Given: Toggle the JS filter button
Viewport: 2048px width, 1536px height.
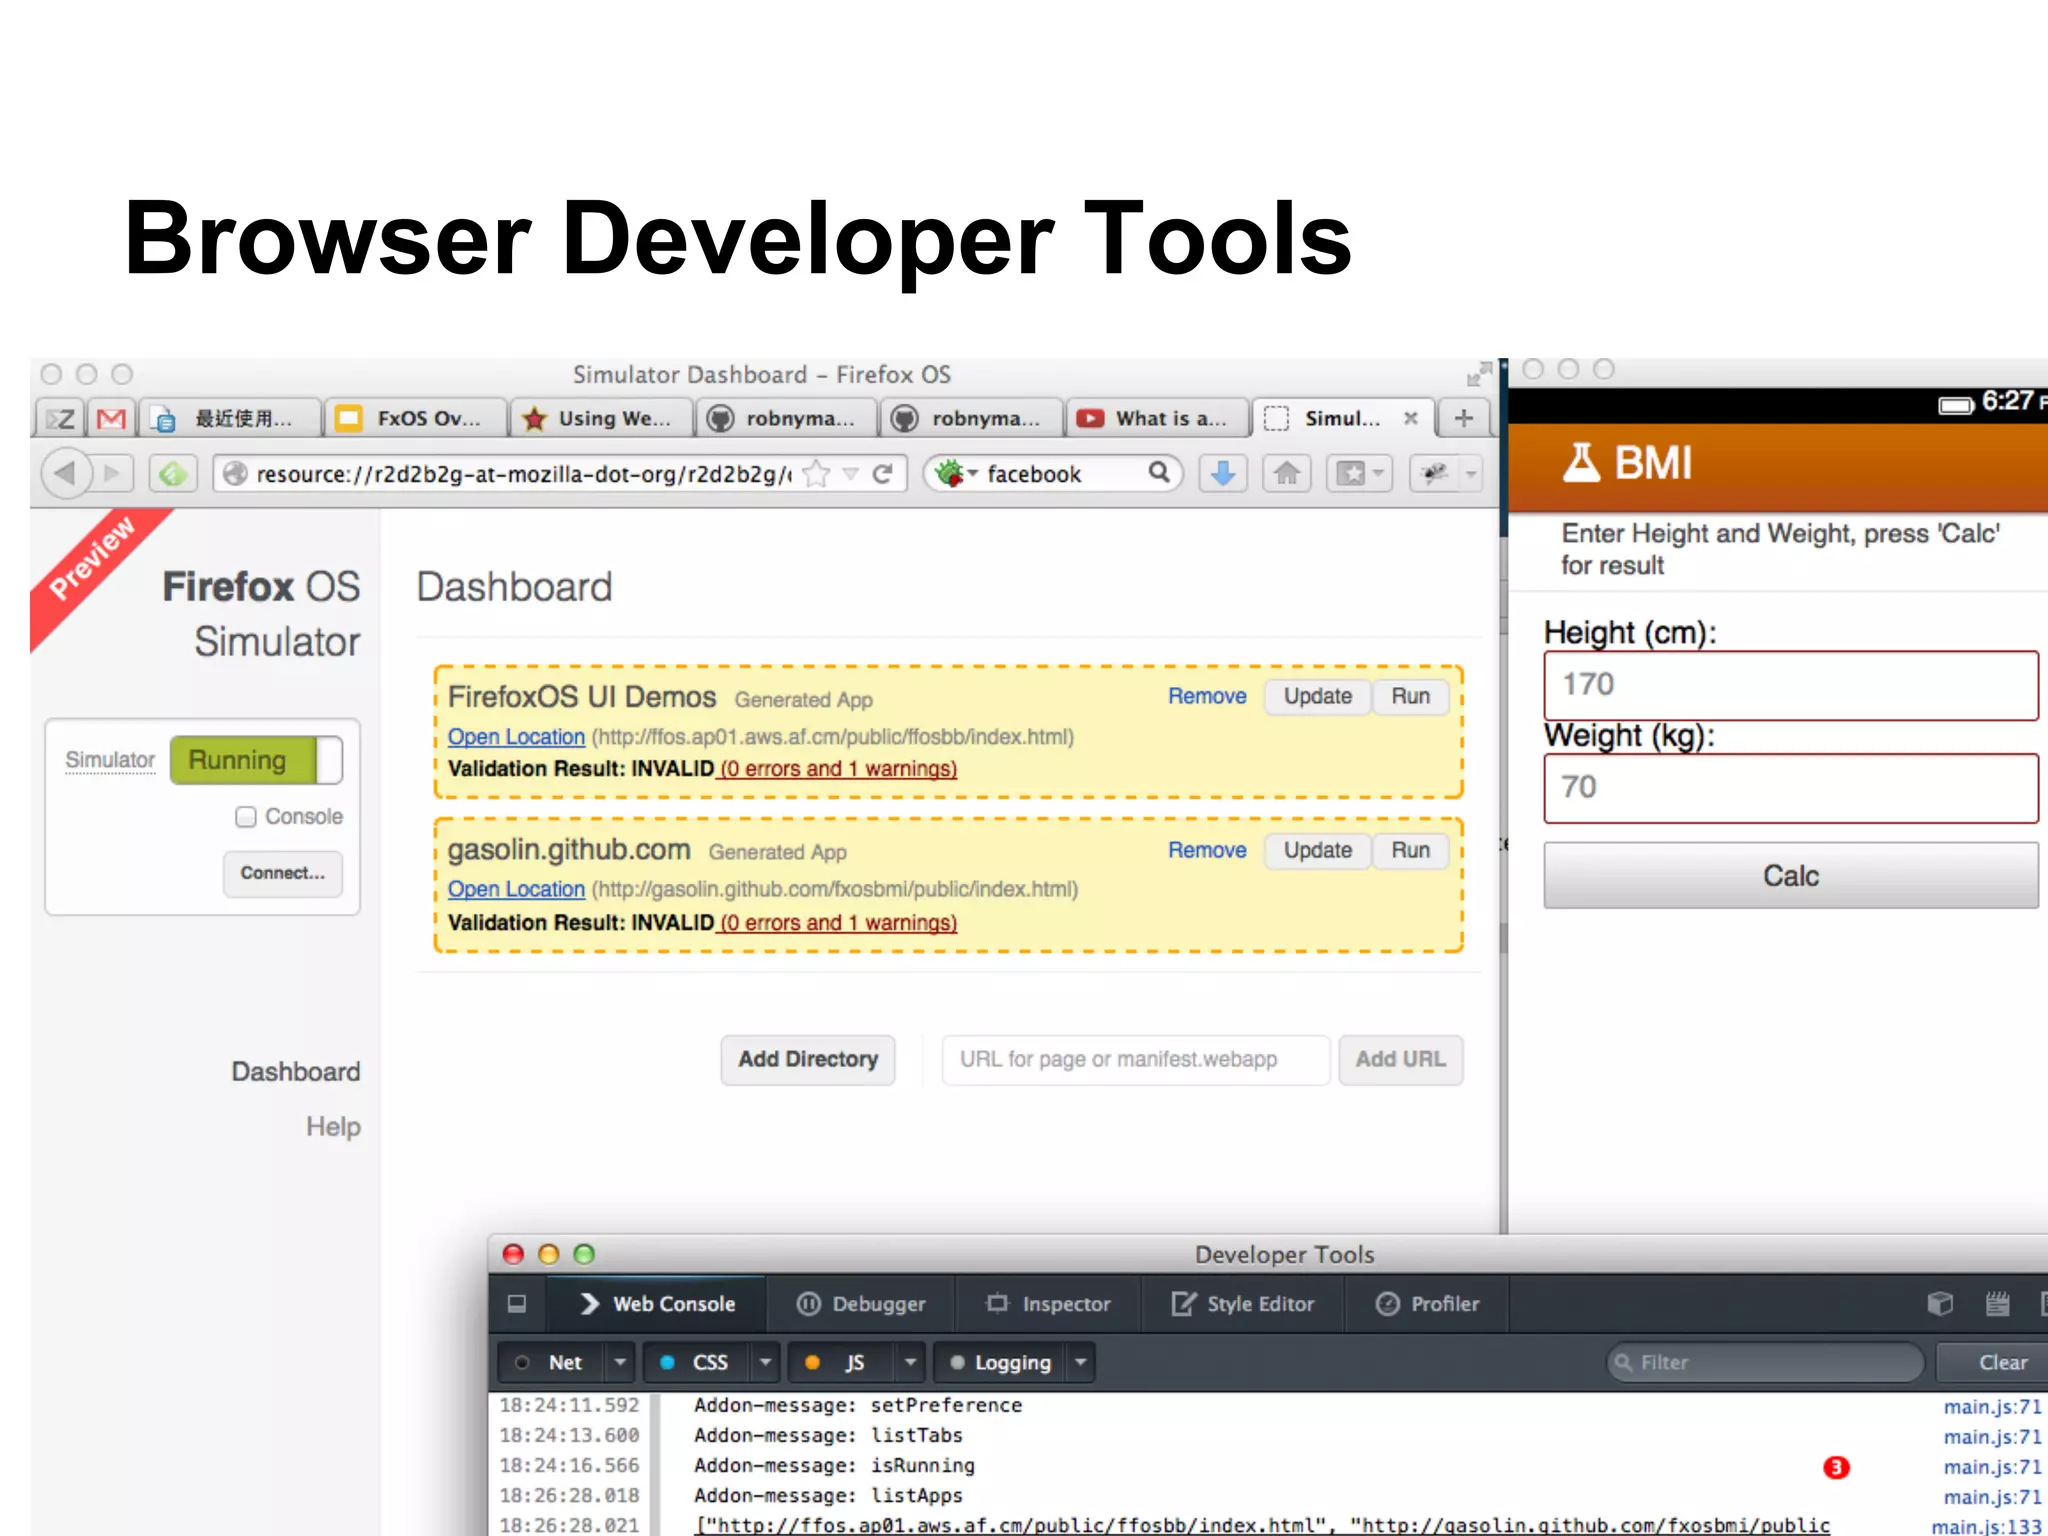Looking at the screenshot, I should 843,1362.
